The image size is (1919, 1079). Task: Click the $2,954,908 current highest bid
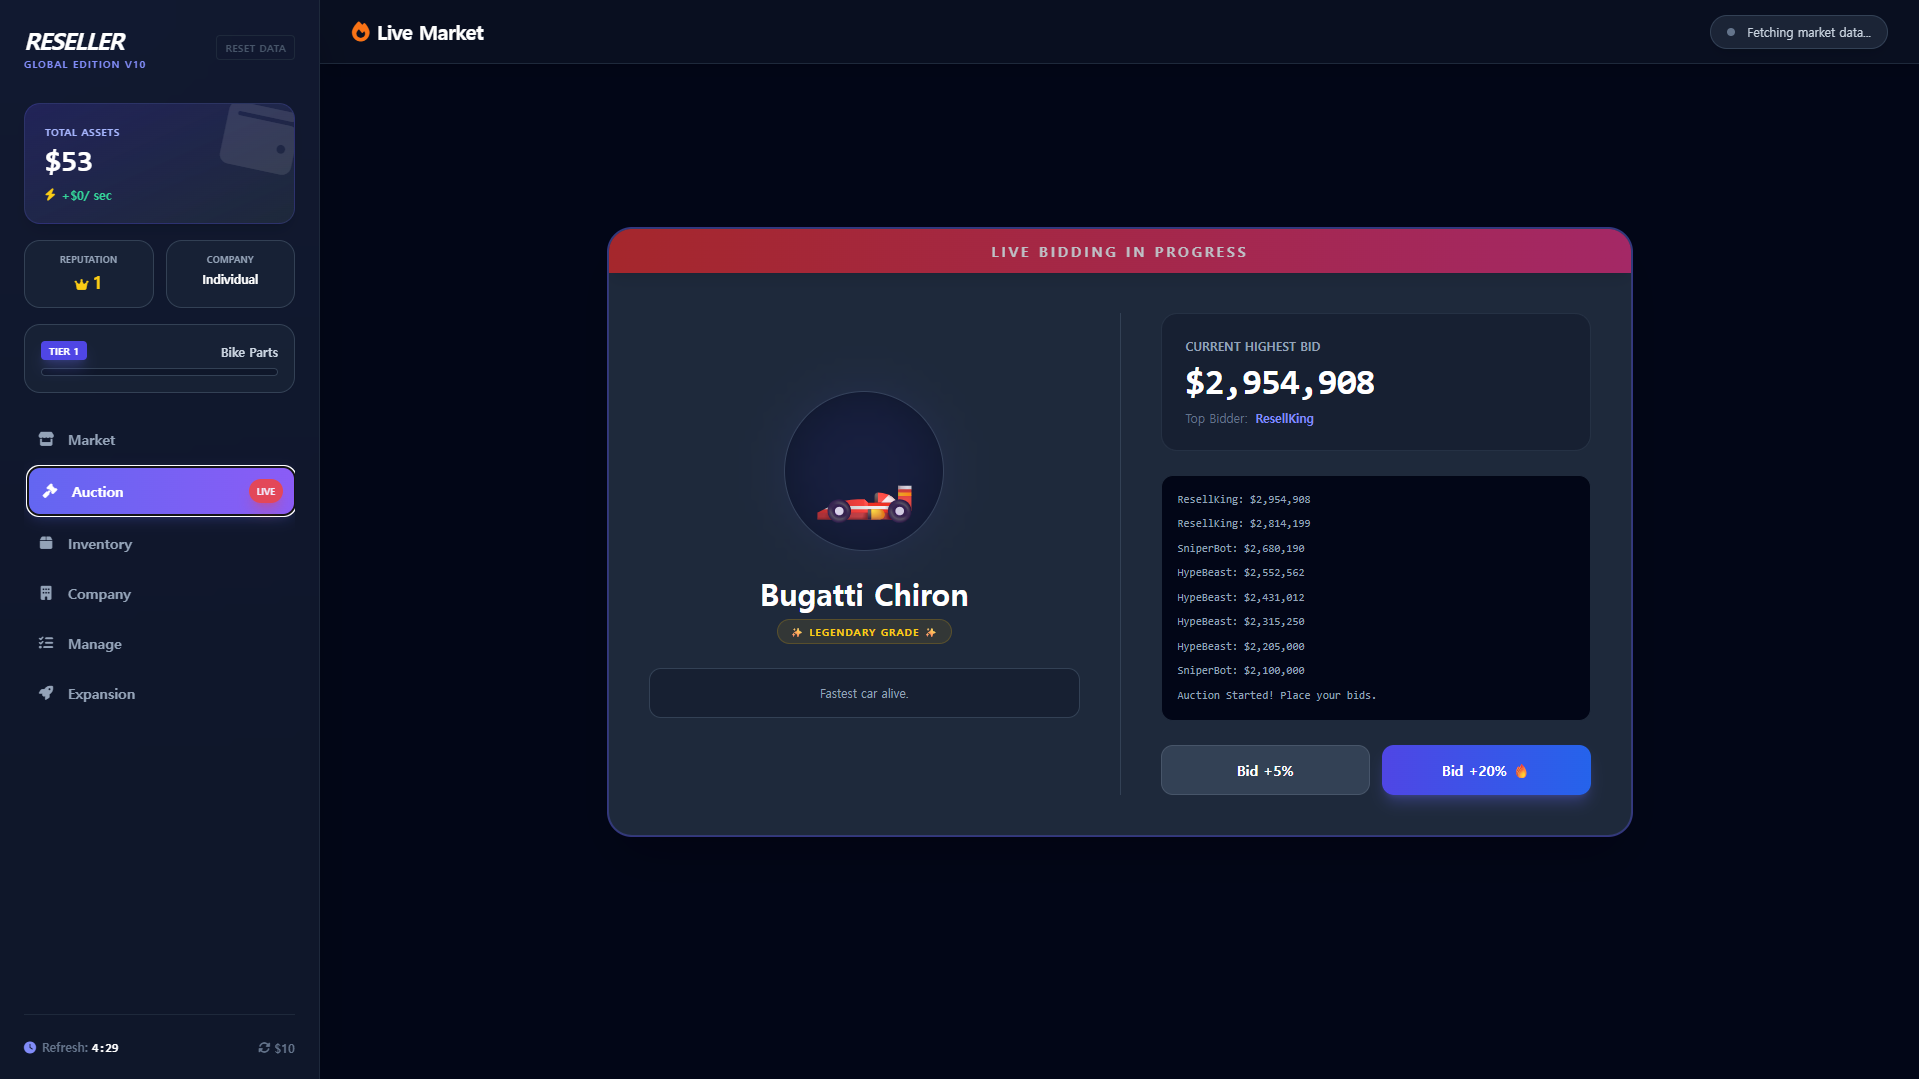click(x=1279, y=382)
